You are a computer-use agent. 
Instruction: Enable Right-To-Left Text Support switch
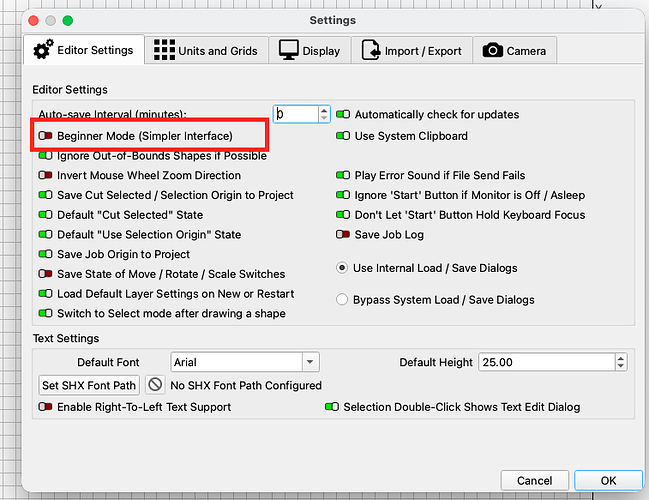[x=46, y=407]
